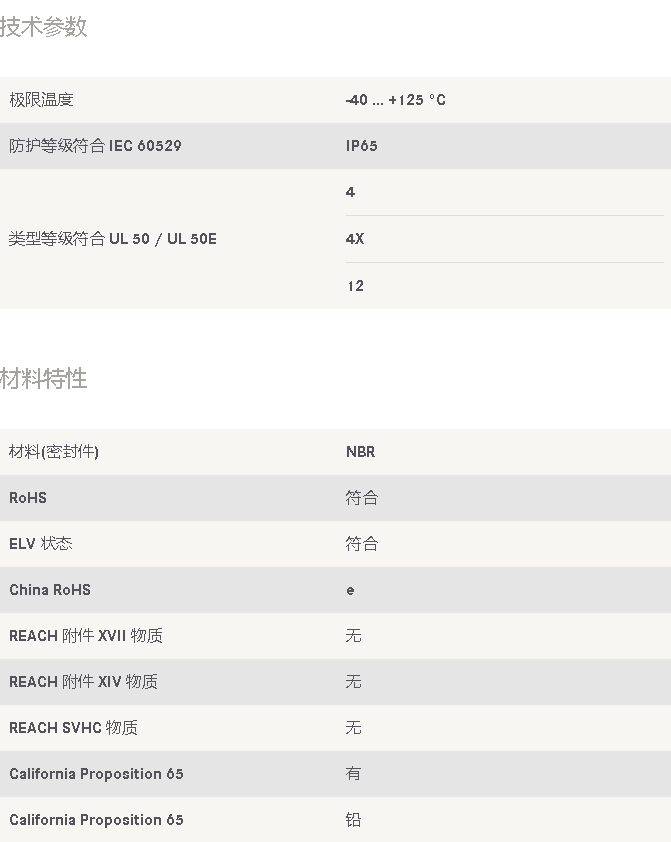Click the 符合 value beside ELV 状态
Screen dimensions: 671x842
(362, 544)
